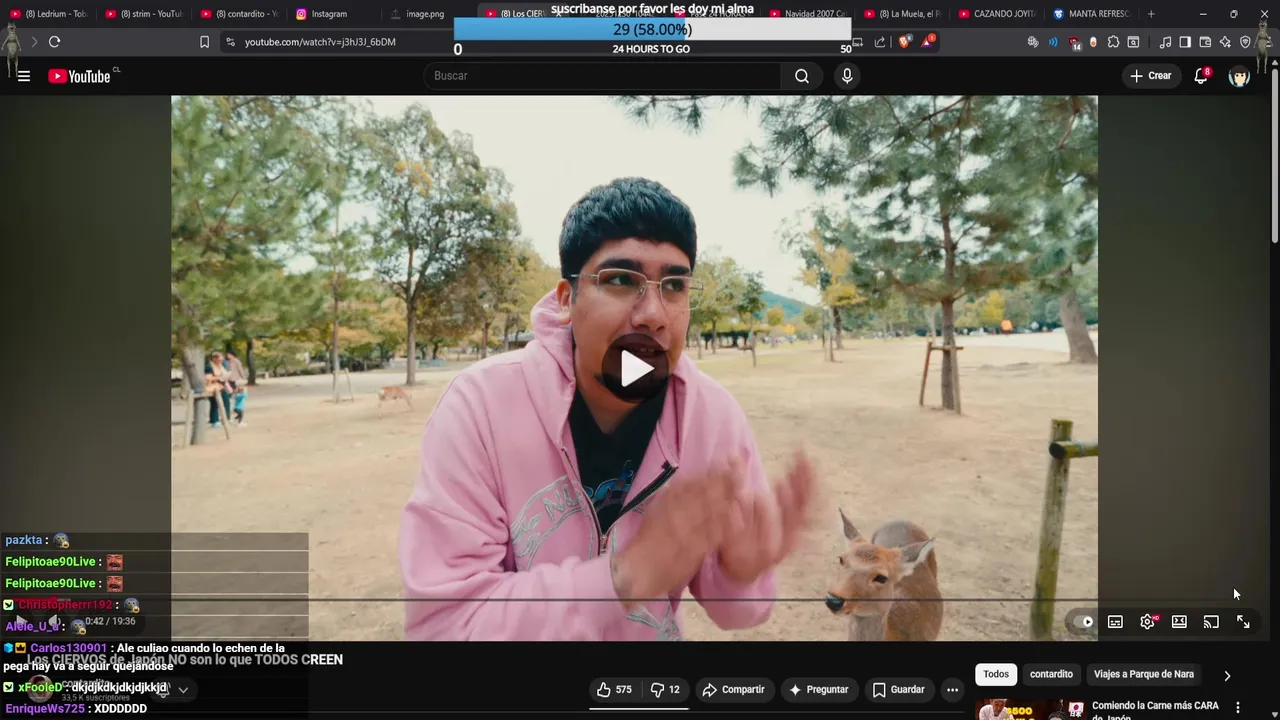Enter fullscreen mode
The image size is (1280, 720).
pos(1243,622)
